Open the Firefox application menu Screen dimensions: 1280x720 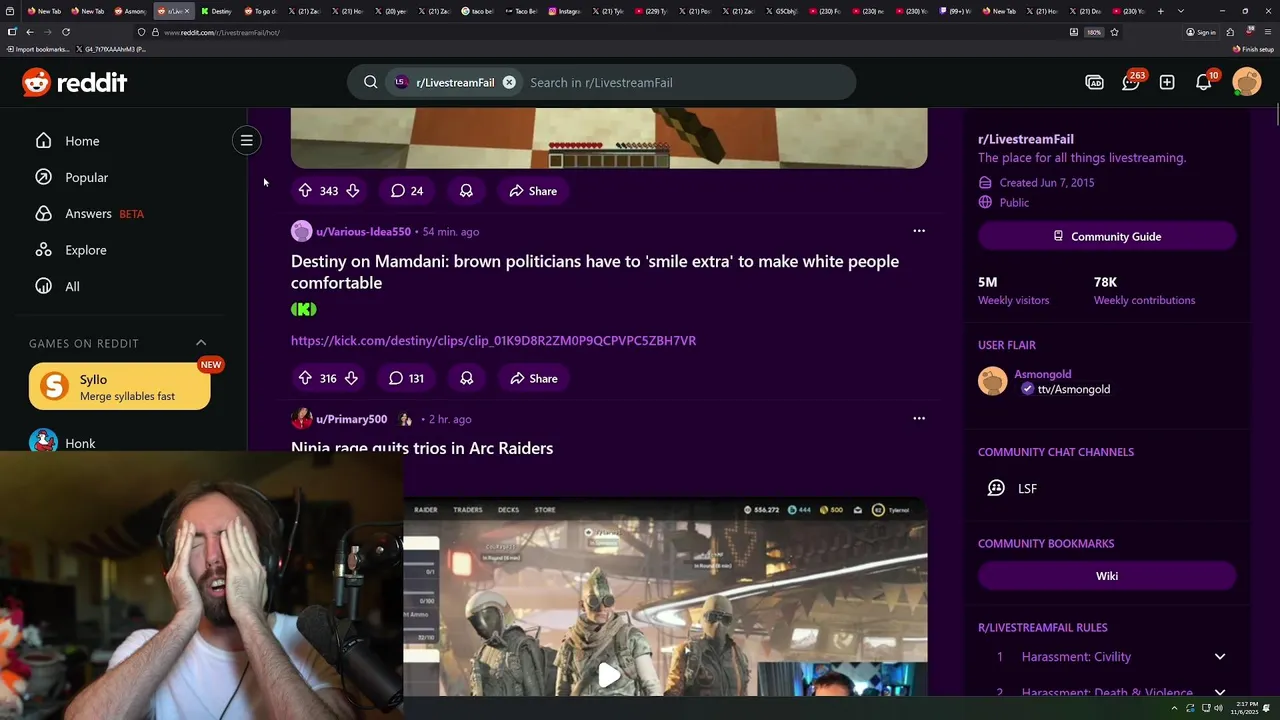[1267, 32]
